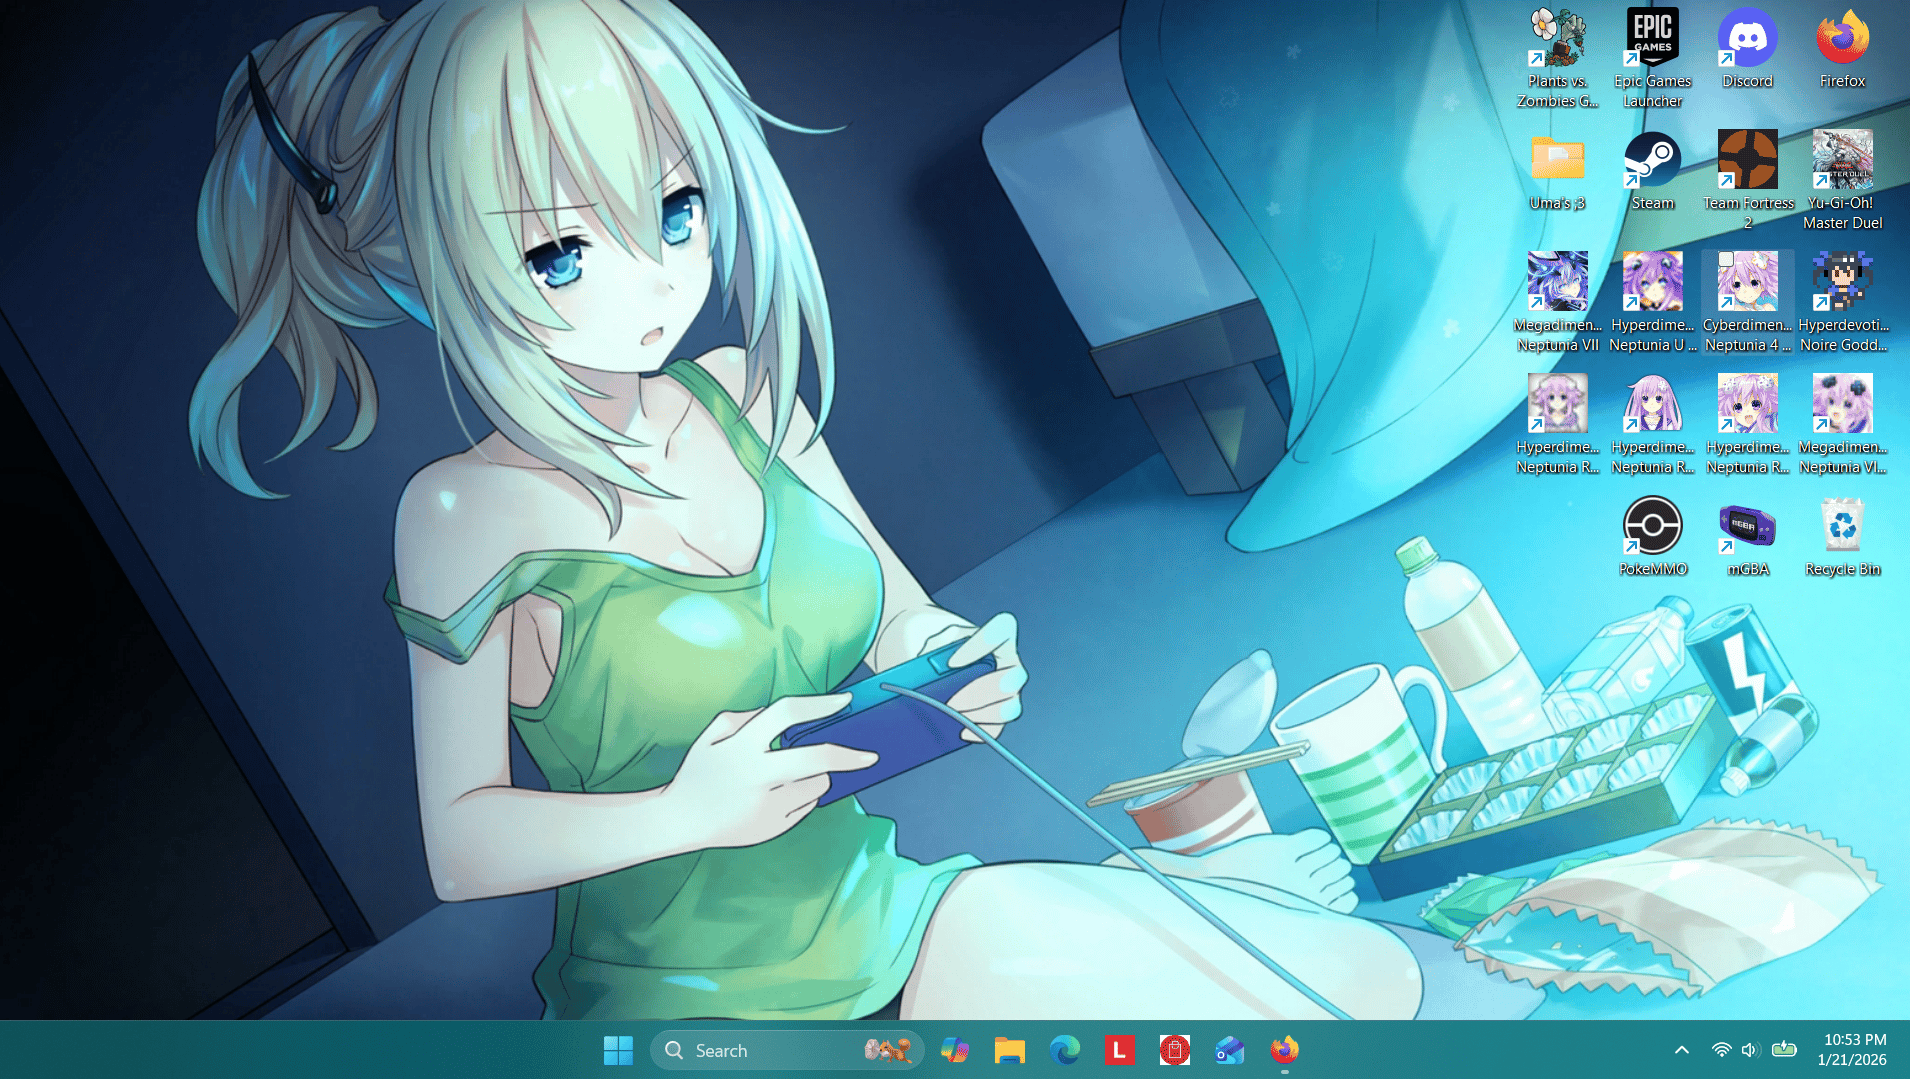Select the "Hyperdime... Neptunia U ..." shortcut
1910x1079 pixels.
(1652, 302)
